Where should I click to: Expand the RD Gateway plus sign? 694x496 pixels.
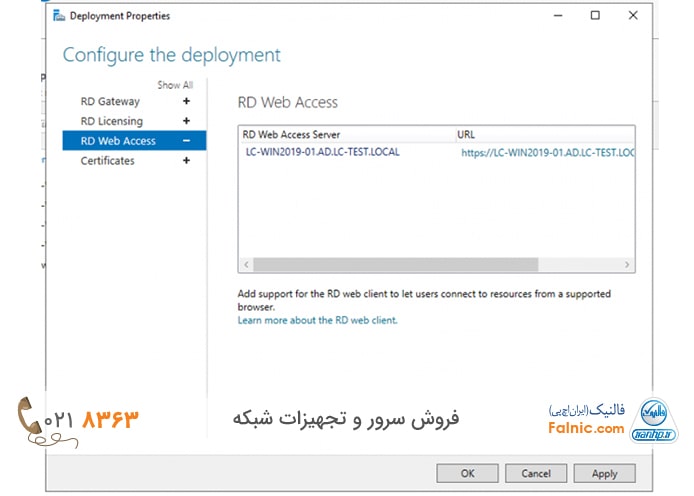[187, 101]
